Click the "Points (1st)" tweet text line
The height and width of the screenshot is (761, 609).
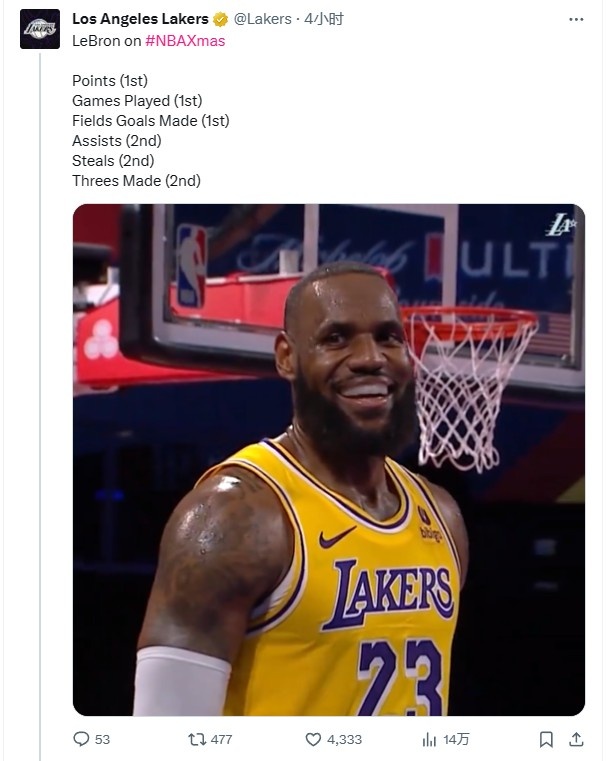tap(110, 81)
